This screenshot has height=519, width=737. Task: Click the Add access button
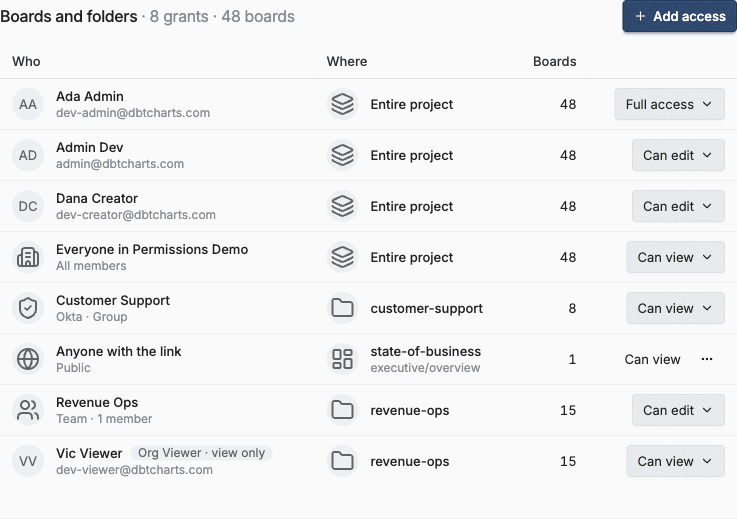point(679,16)
